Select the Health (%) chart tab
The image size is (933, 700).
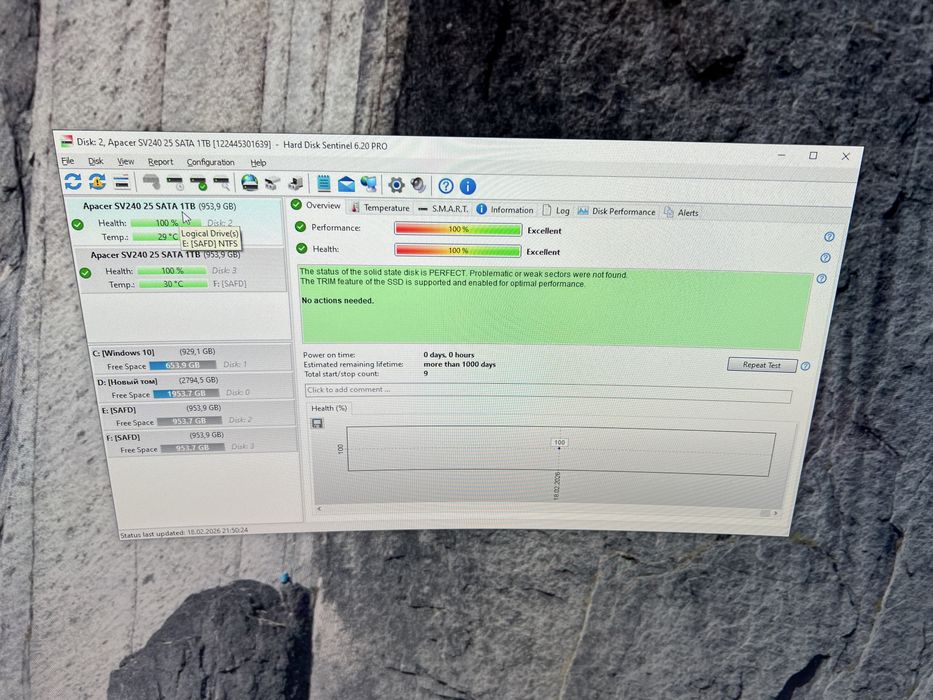tap(329, 408)
